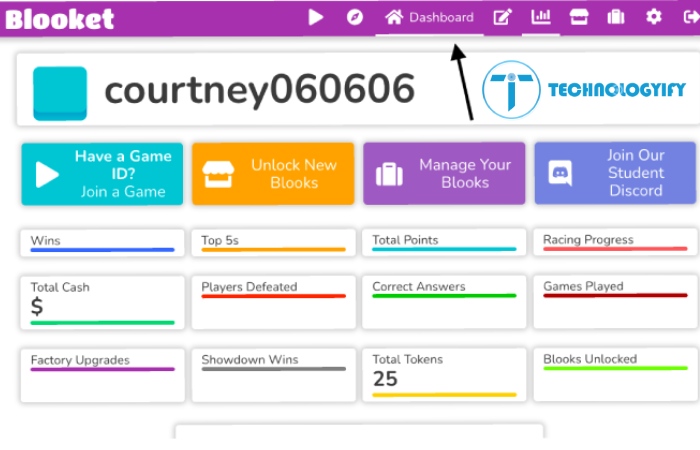Click Join Our Student Discord button
The image size is (700, 450).
coord(615,173)
